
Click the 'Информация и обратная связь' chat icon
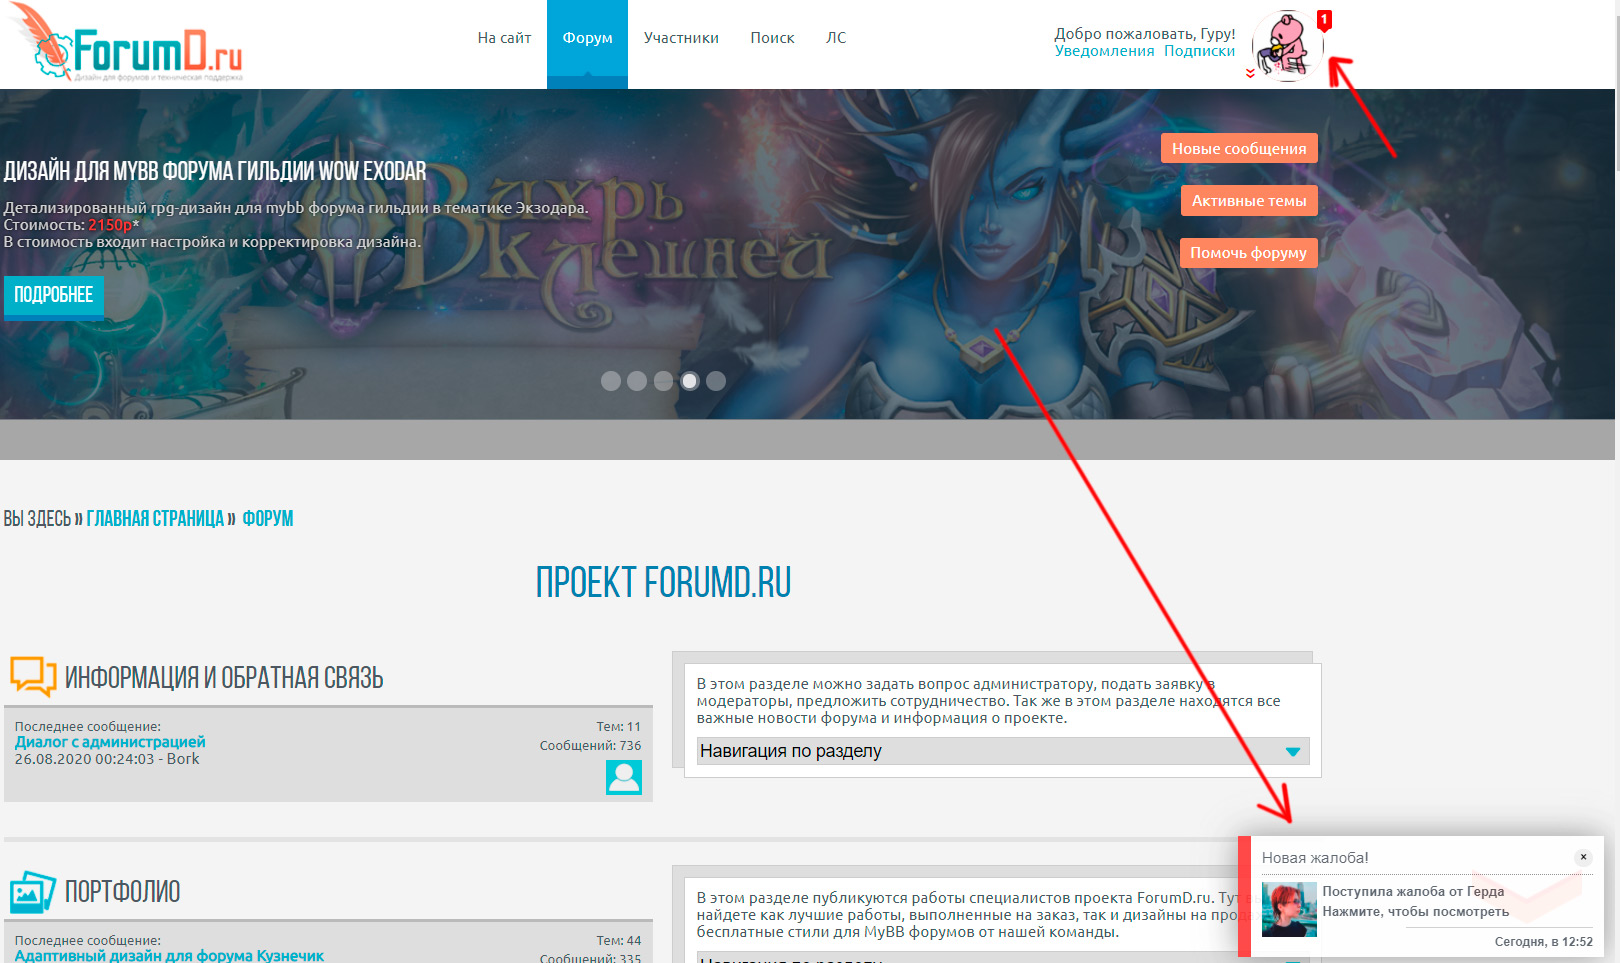point(33,676)
